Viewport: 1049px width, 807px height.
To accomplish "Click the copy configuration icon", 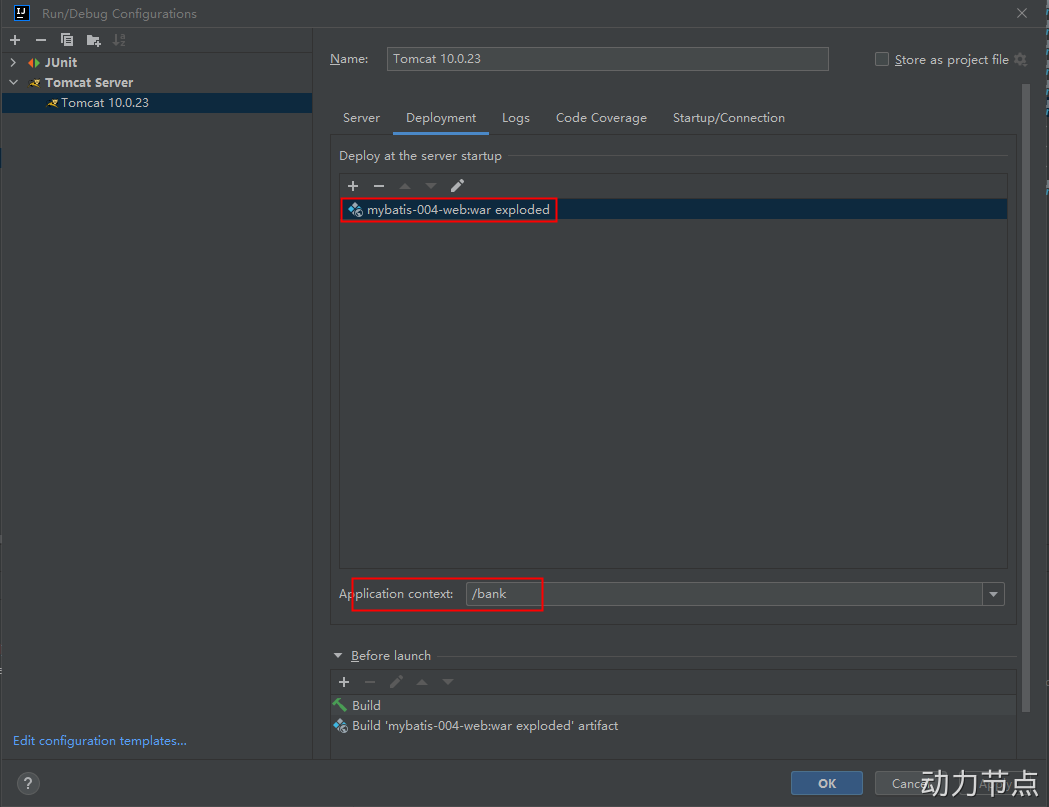I will pyautogui.click(x=67, y=40).
